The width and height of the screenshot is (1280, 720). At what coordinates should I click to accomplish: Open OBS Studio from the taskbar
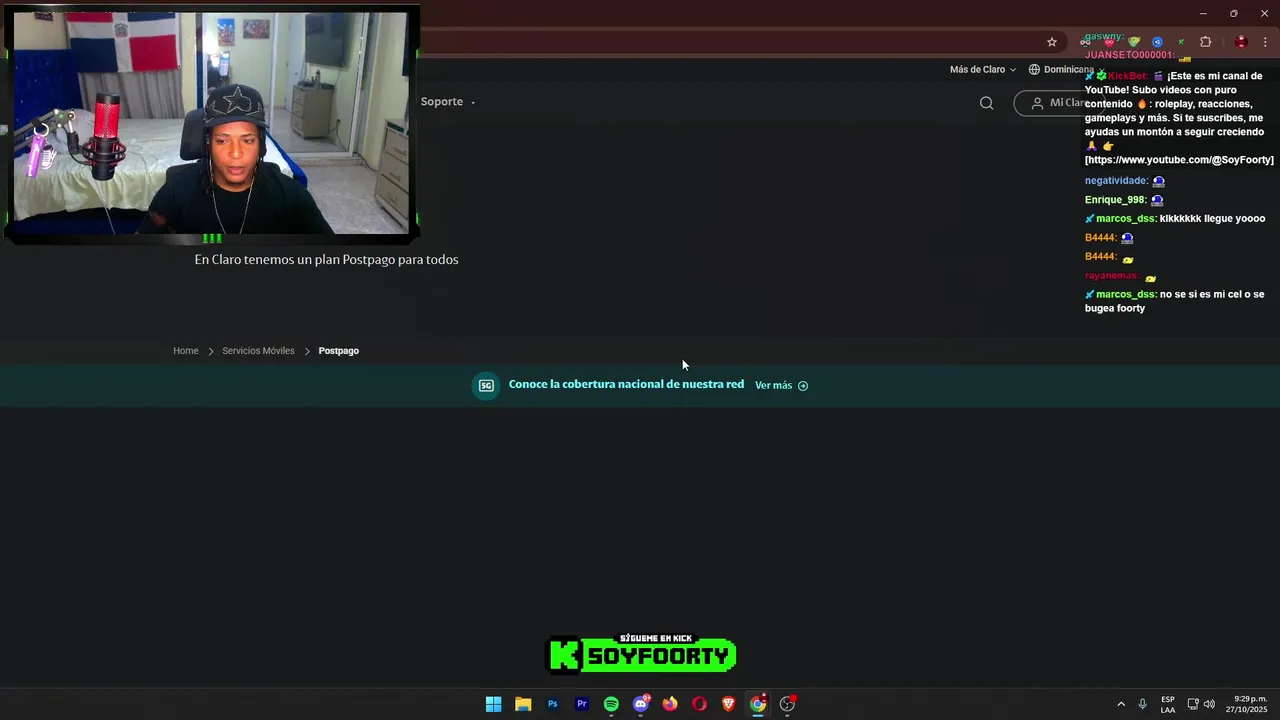pyautogui.click(x=787, y=704)
